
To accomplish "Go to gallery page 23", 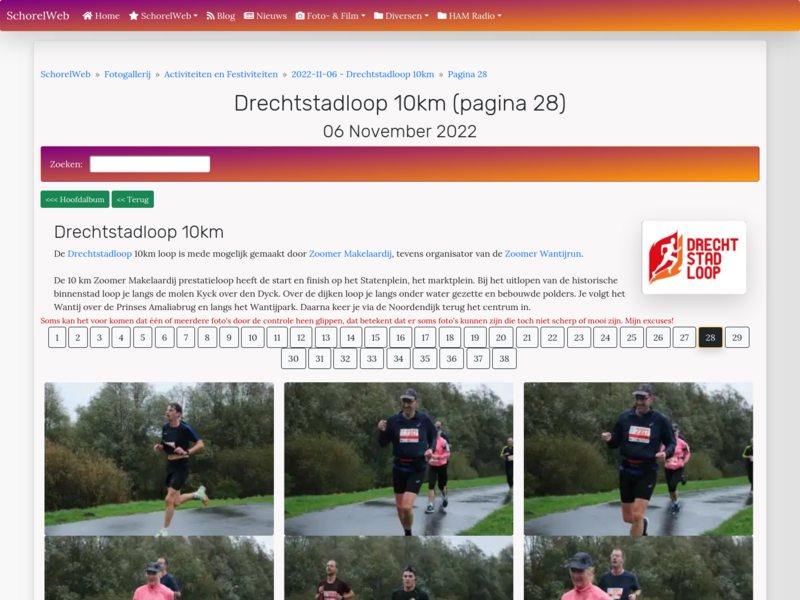I will tap(579, 337).
